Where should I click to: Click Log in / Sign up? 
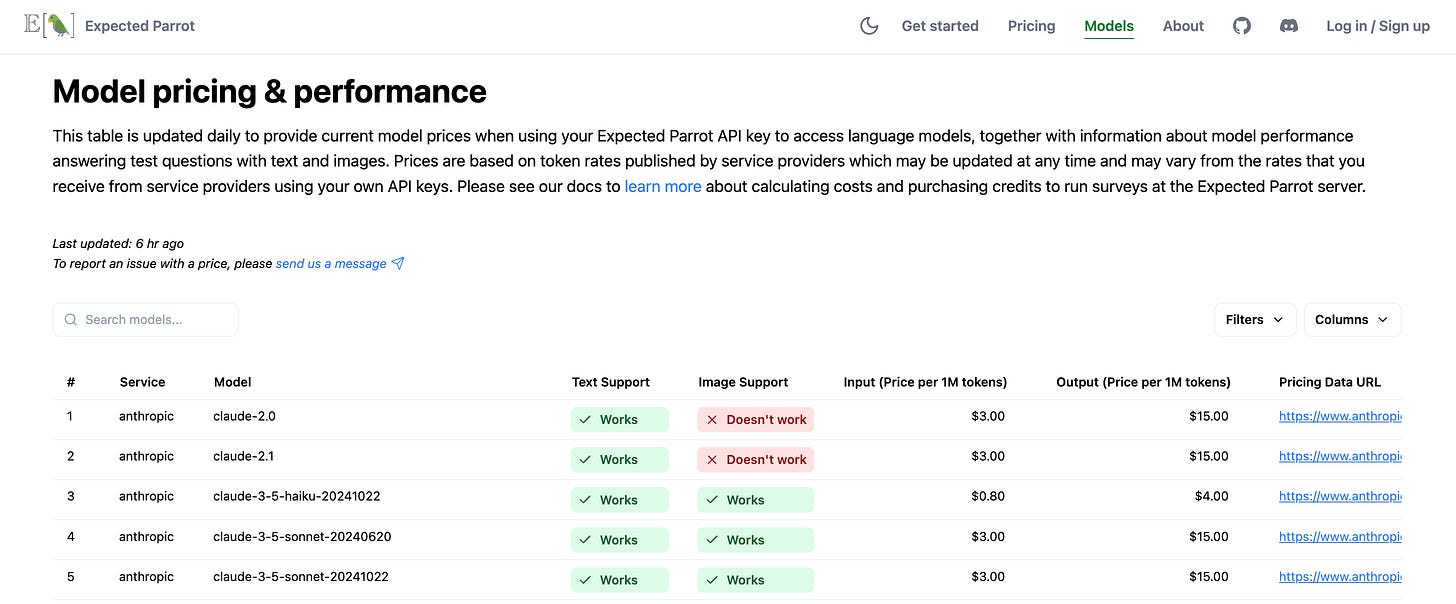coord(1377,26)
